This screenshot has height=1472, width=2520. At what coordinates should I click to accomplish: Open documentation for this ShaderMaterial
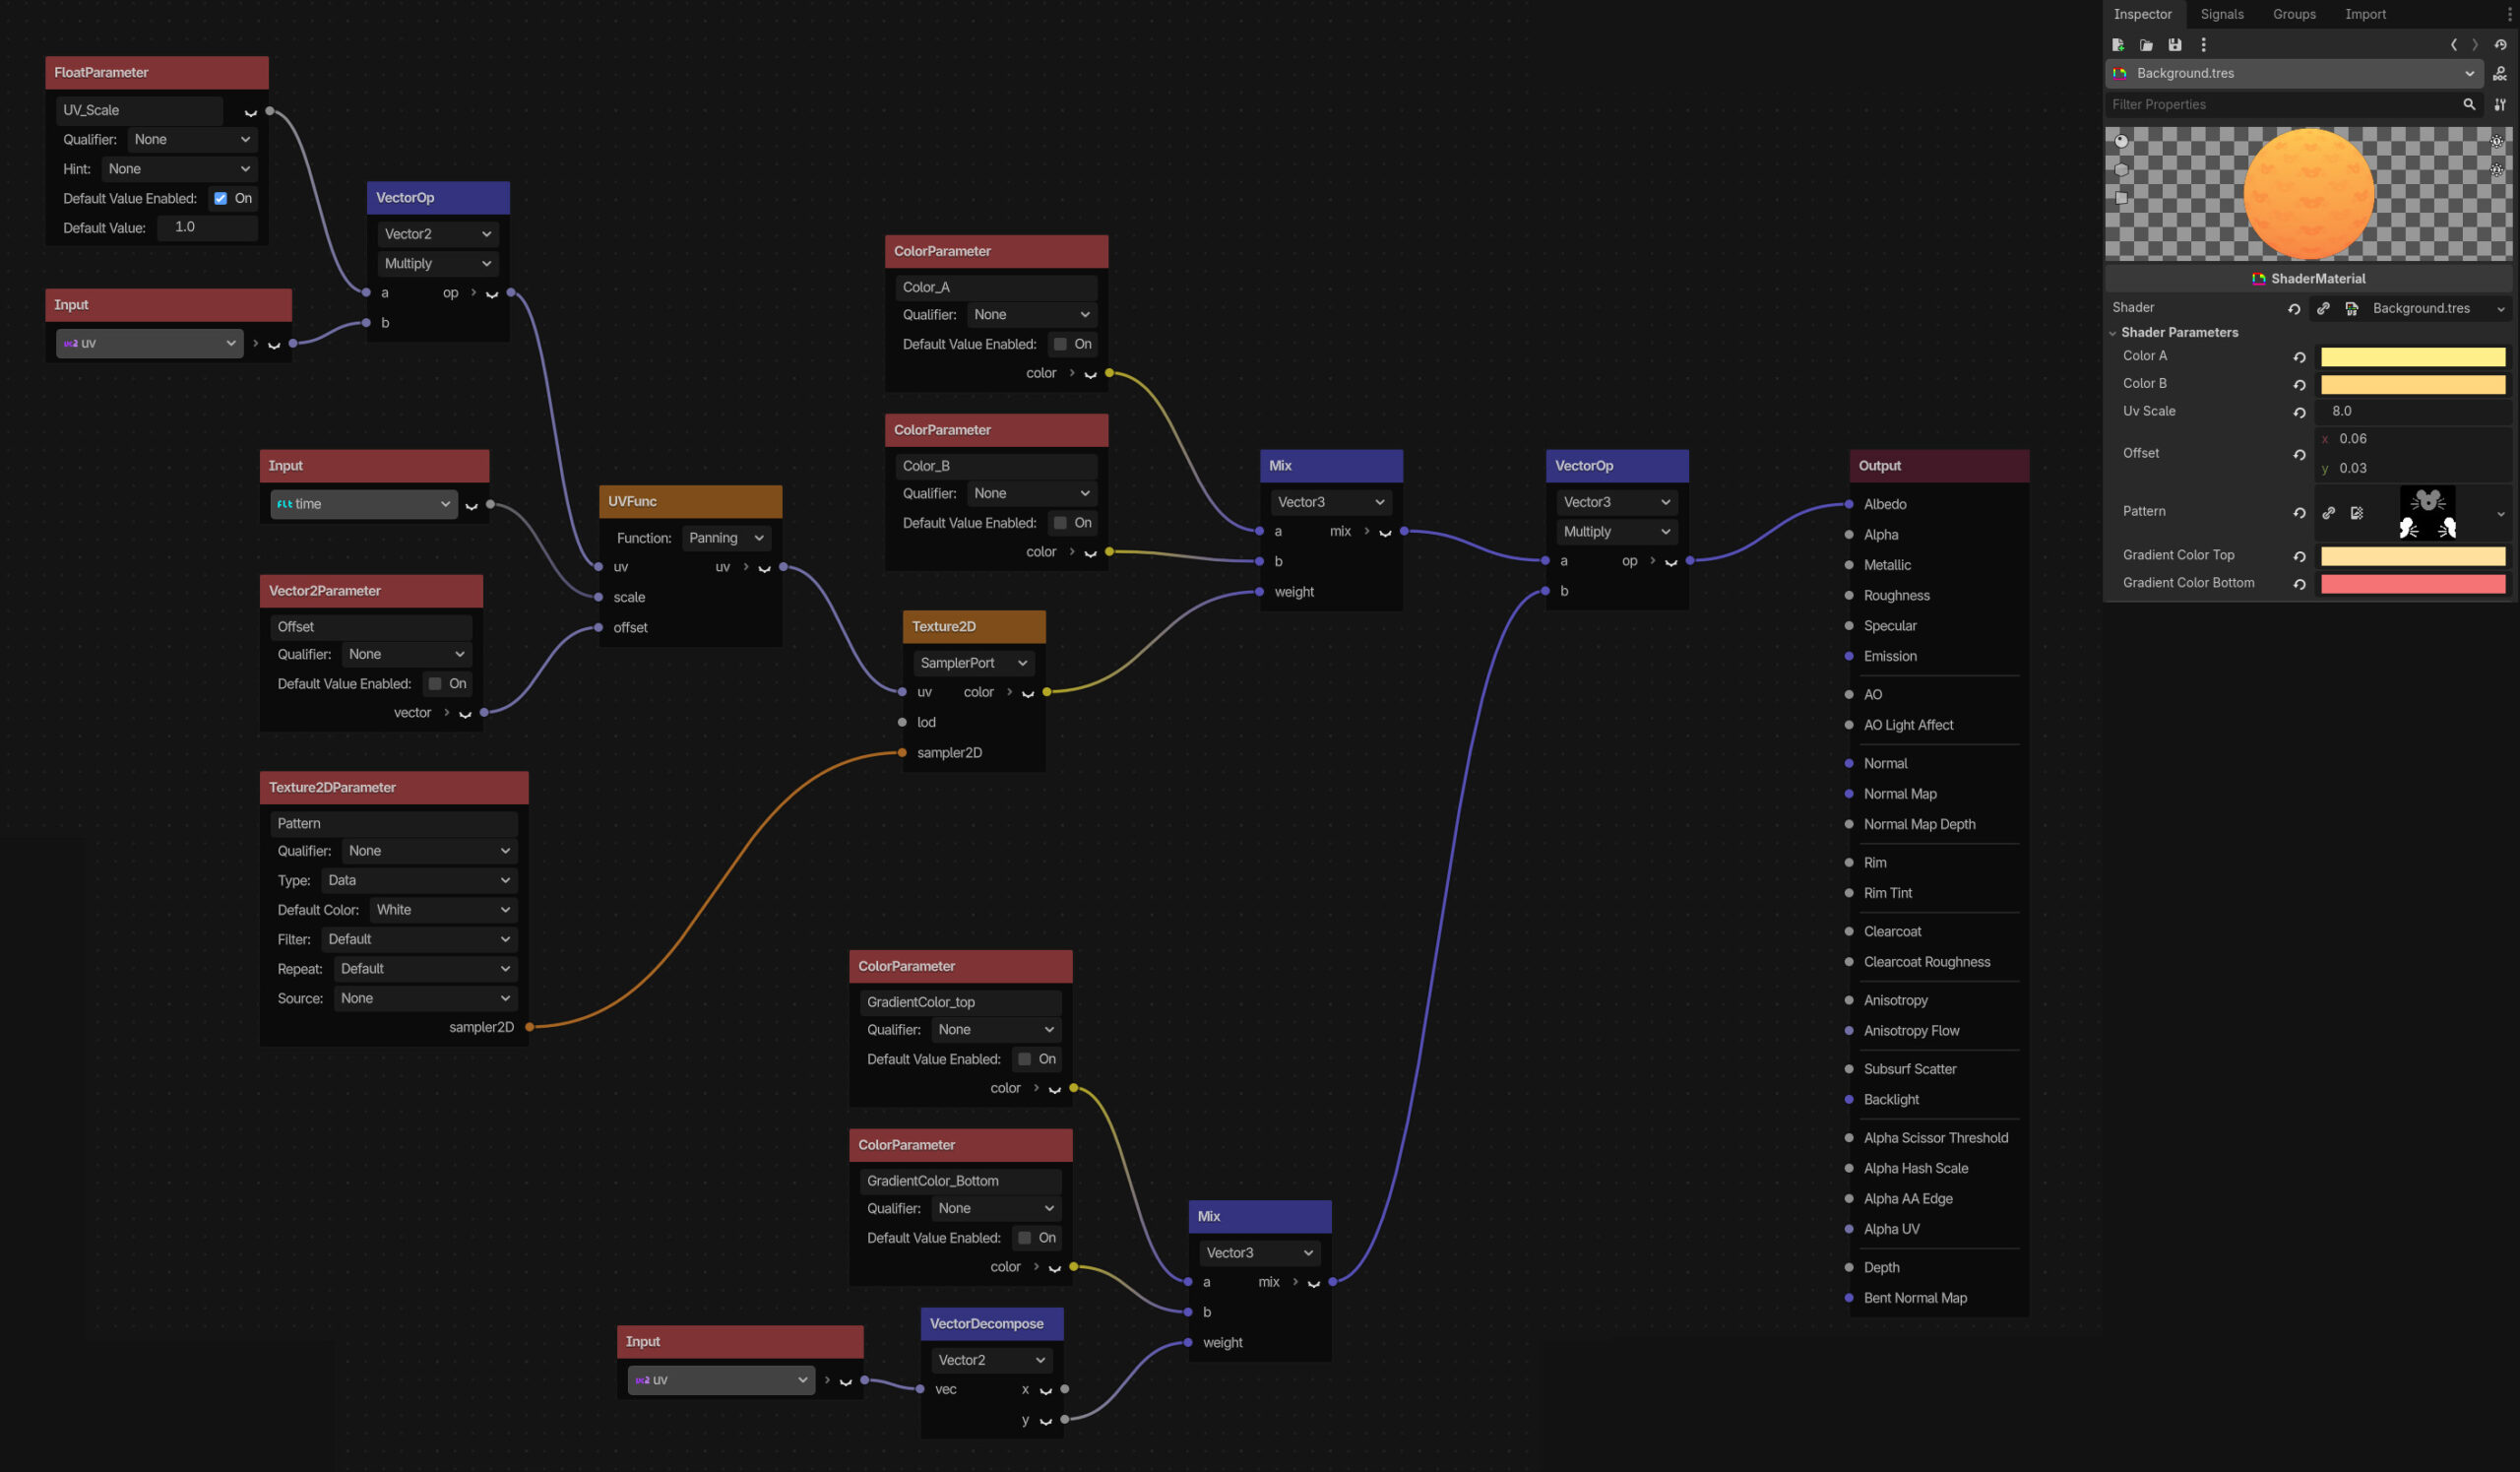pos(2499,74)
